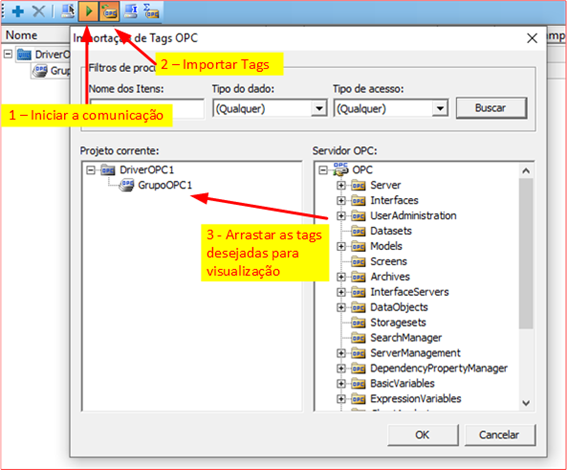Screen dimensions: 567x470
Task: Click the OPC server list scrollbar down arrow
Action: pos(526,403)
